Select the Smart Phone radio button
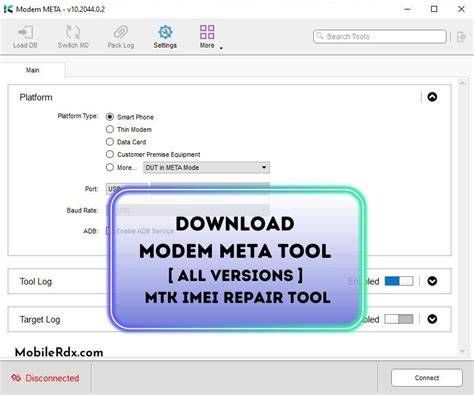Image resolution: width=474 pixels, height=395 pixels. pyautogui.click(x=110, y=117)
